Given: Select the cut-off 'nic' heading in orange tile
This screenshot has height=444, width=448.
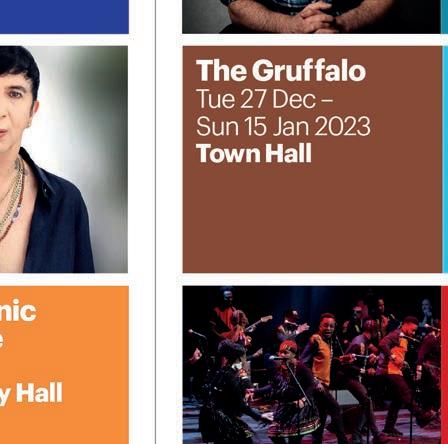Looking at the screenshot, I should [x=18, y=311].
